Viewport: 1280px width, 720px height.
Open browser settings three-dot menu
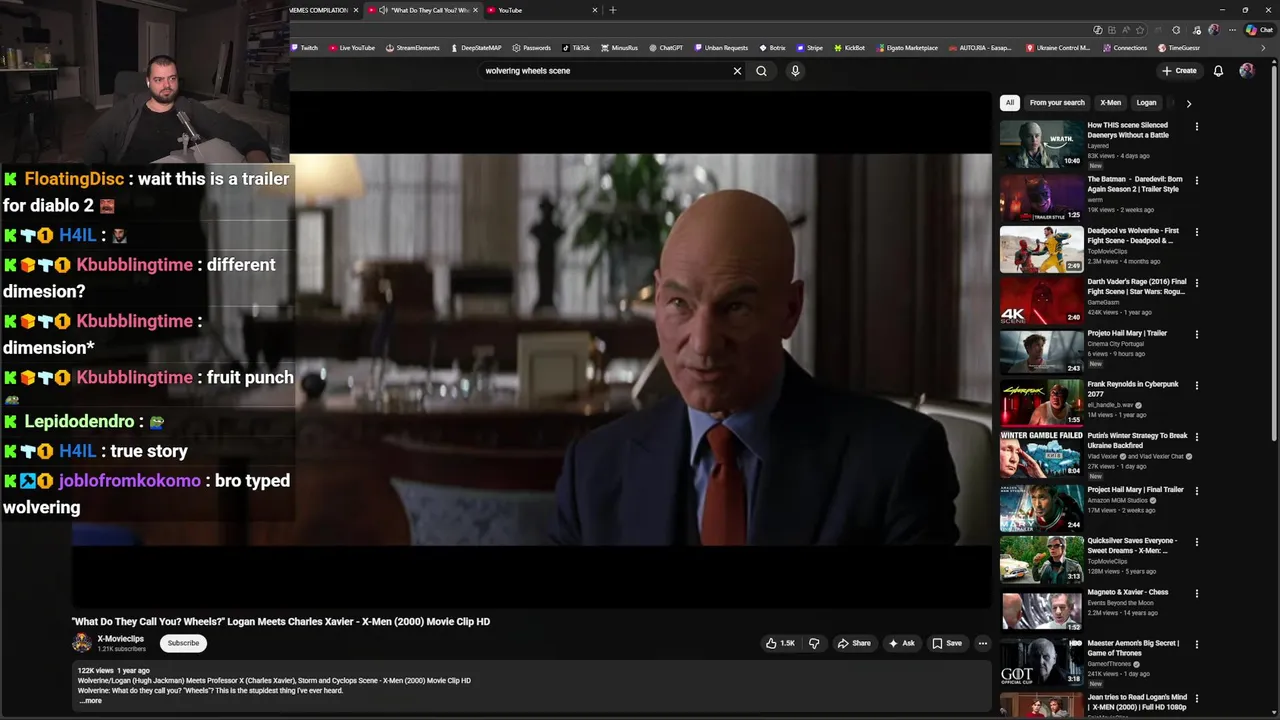tap(1233, 30)
